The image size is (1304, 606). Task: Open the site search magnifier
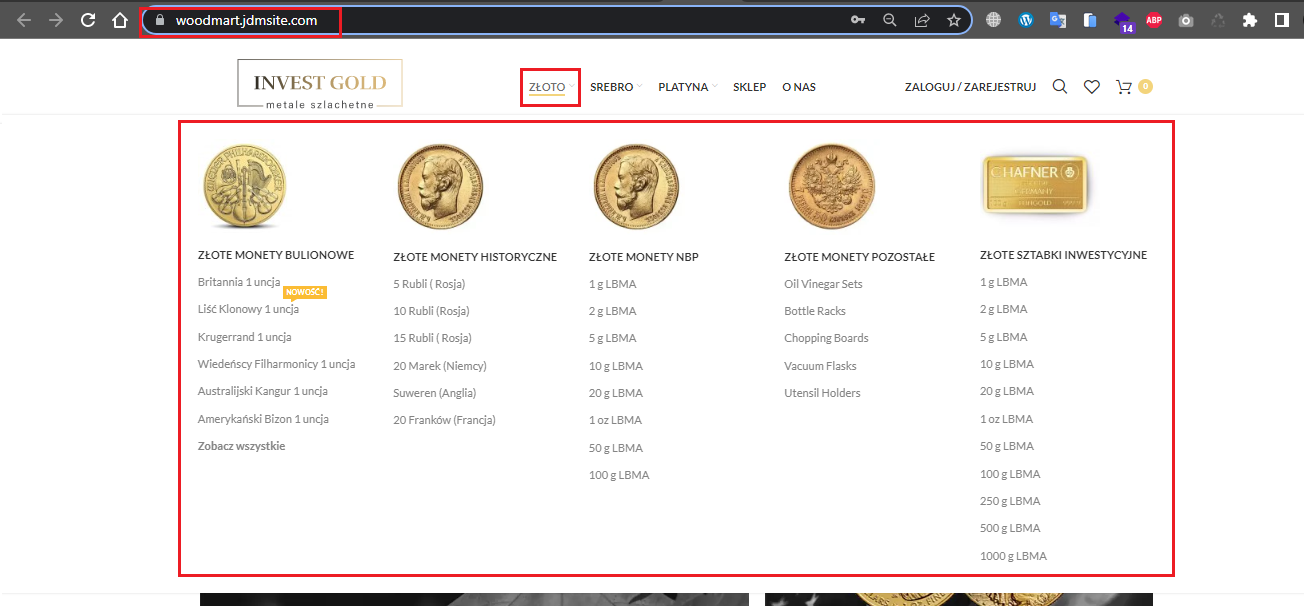click(1060, 87)
